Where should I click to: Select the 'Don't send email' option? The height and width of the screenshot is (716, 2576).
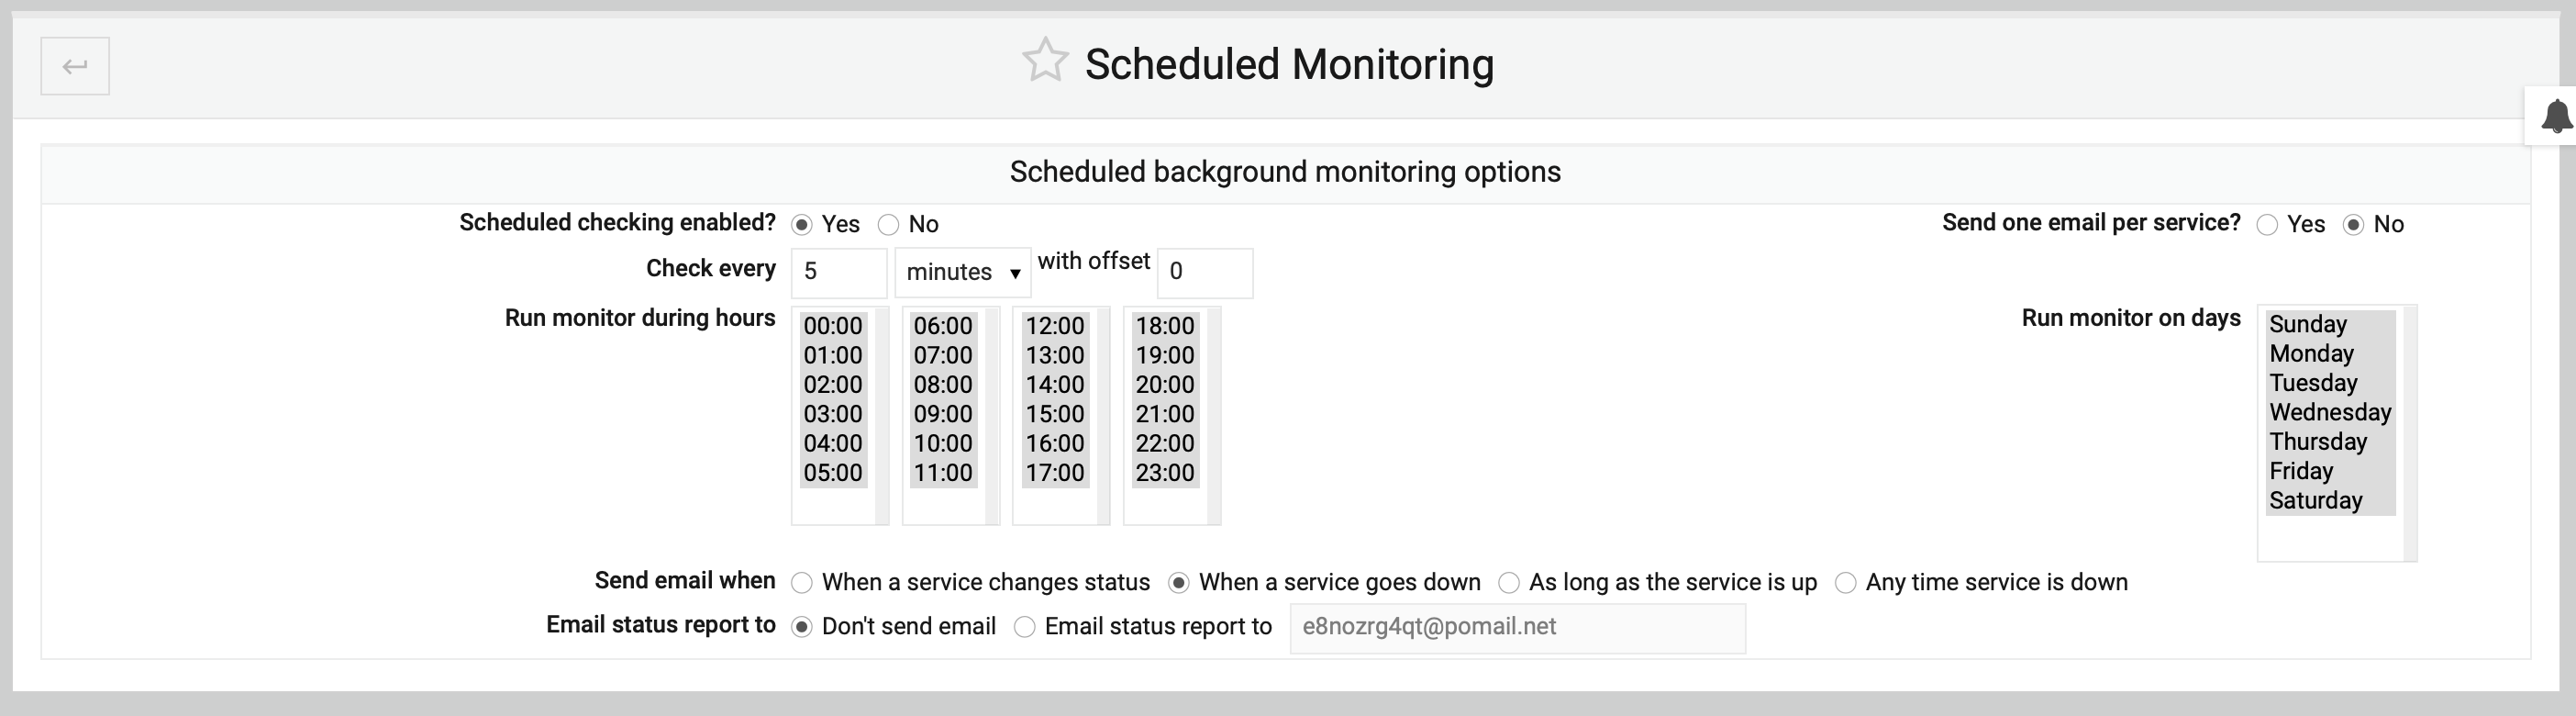pyautogui.click(x=801, y=626)
